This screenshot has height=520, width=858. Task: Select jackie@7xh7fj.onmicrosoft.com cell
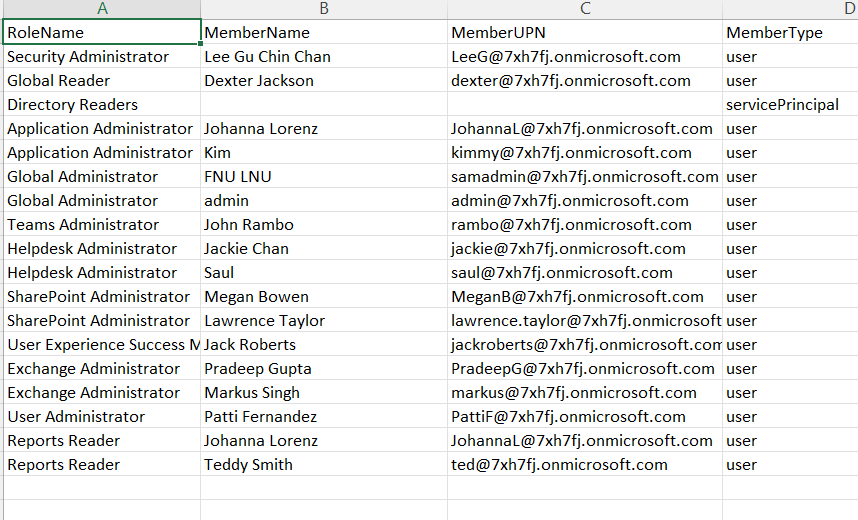(585, 249)
